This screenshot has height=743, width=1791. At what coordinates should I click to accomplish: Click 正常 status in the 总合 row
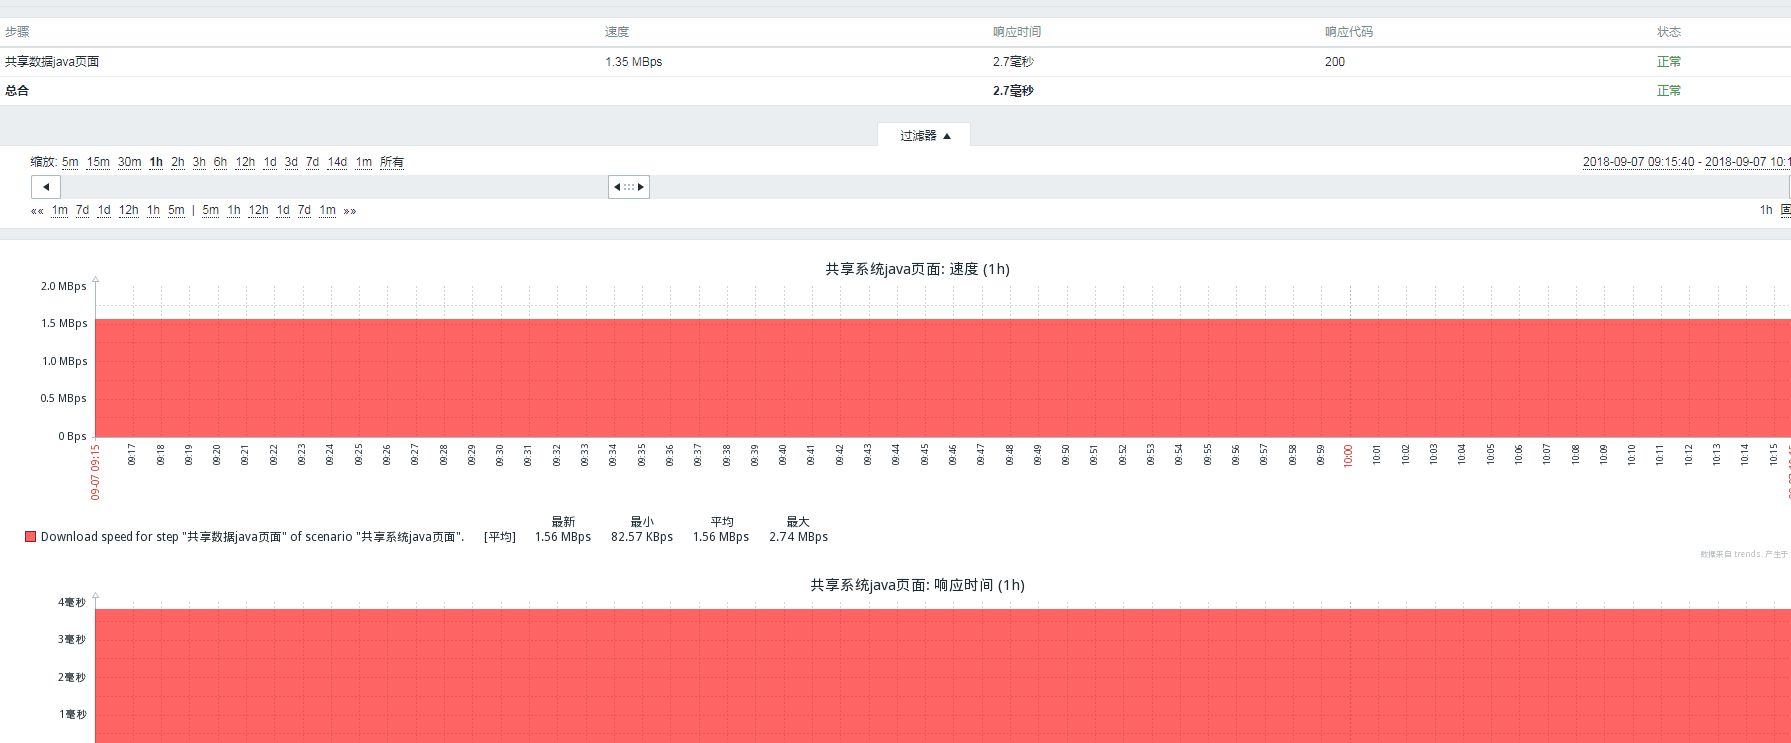pos(1669,91)
